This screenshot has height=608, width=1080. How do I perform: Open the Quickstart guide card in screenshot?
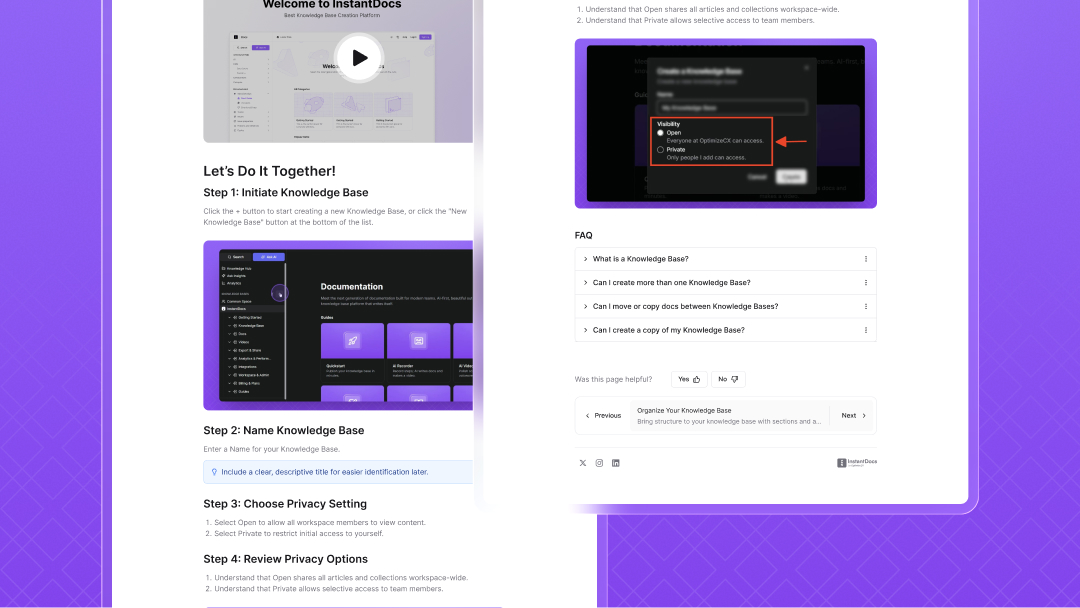[x=352, y=351]
